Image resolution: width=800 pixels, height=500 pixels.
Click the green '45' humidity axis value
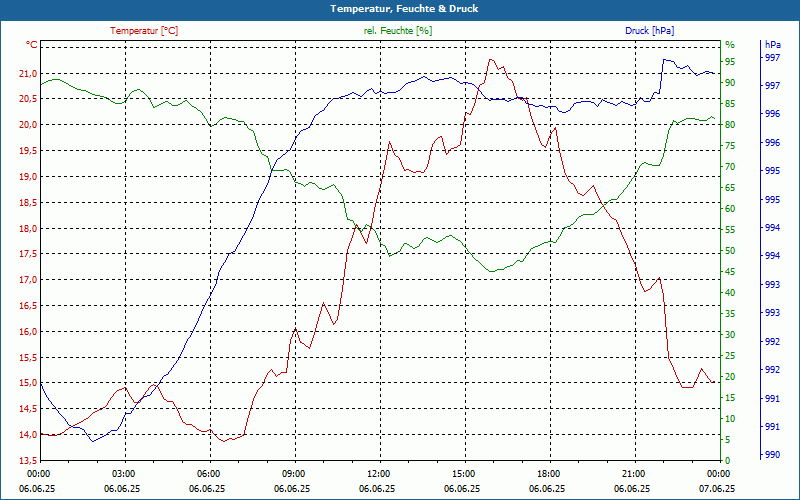coord(730,272)
